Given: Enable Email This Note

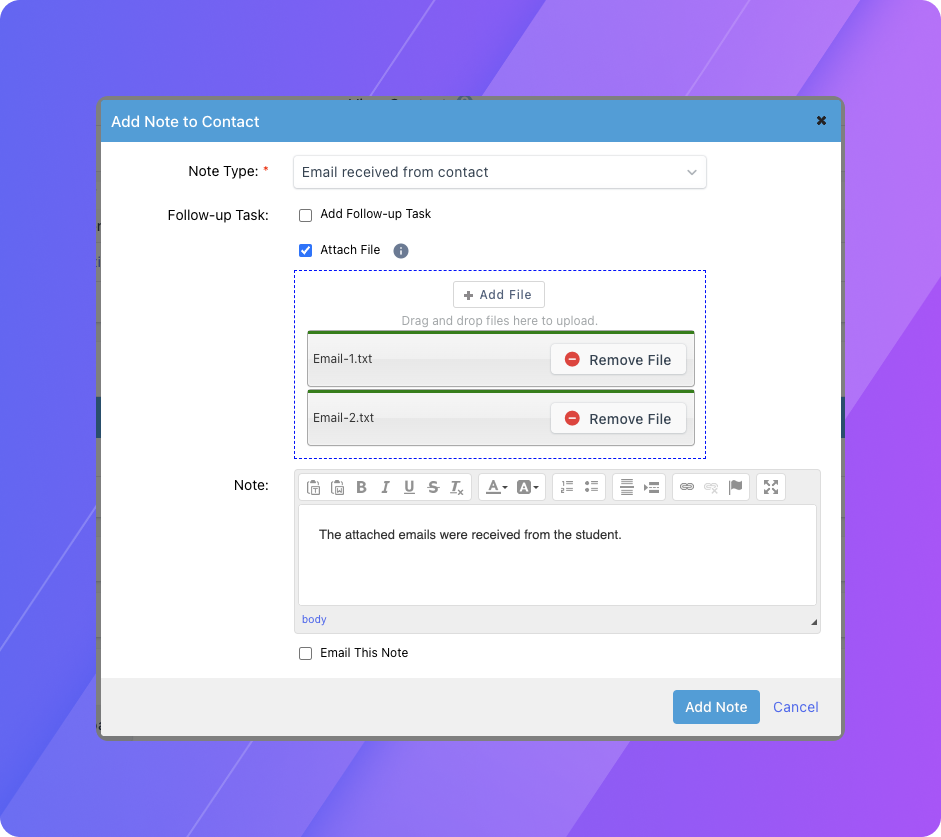Looking at the screenshot, I should [305, 653].
